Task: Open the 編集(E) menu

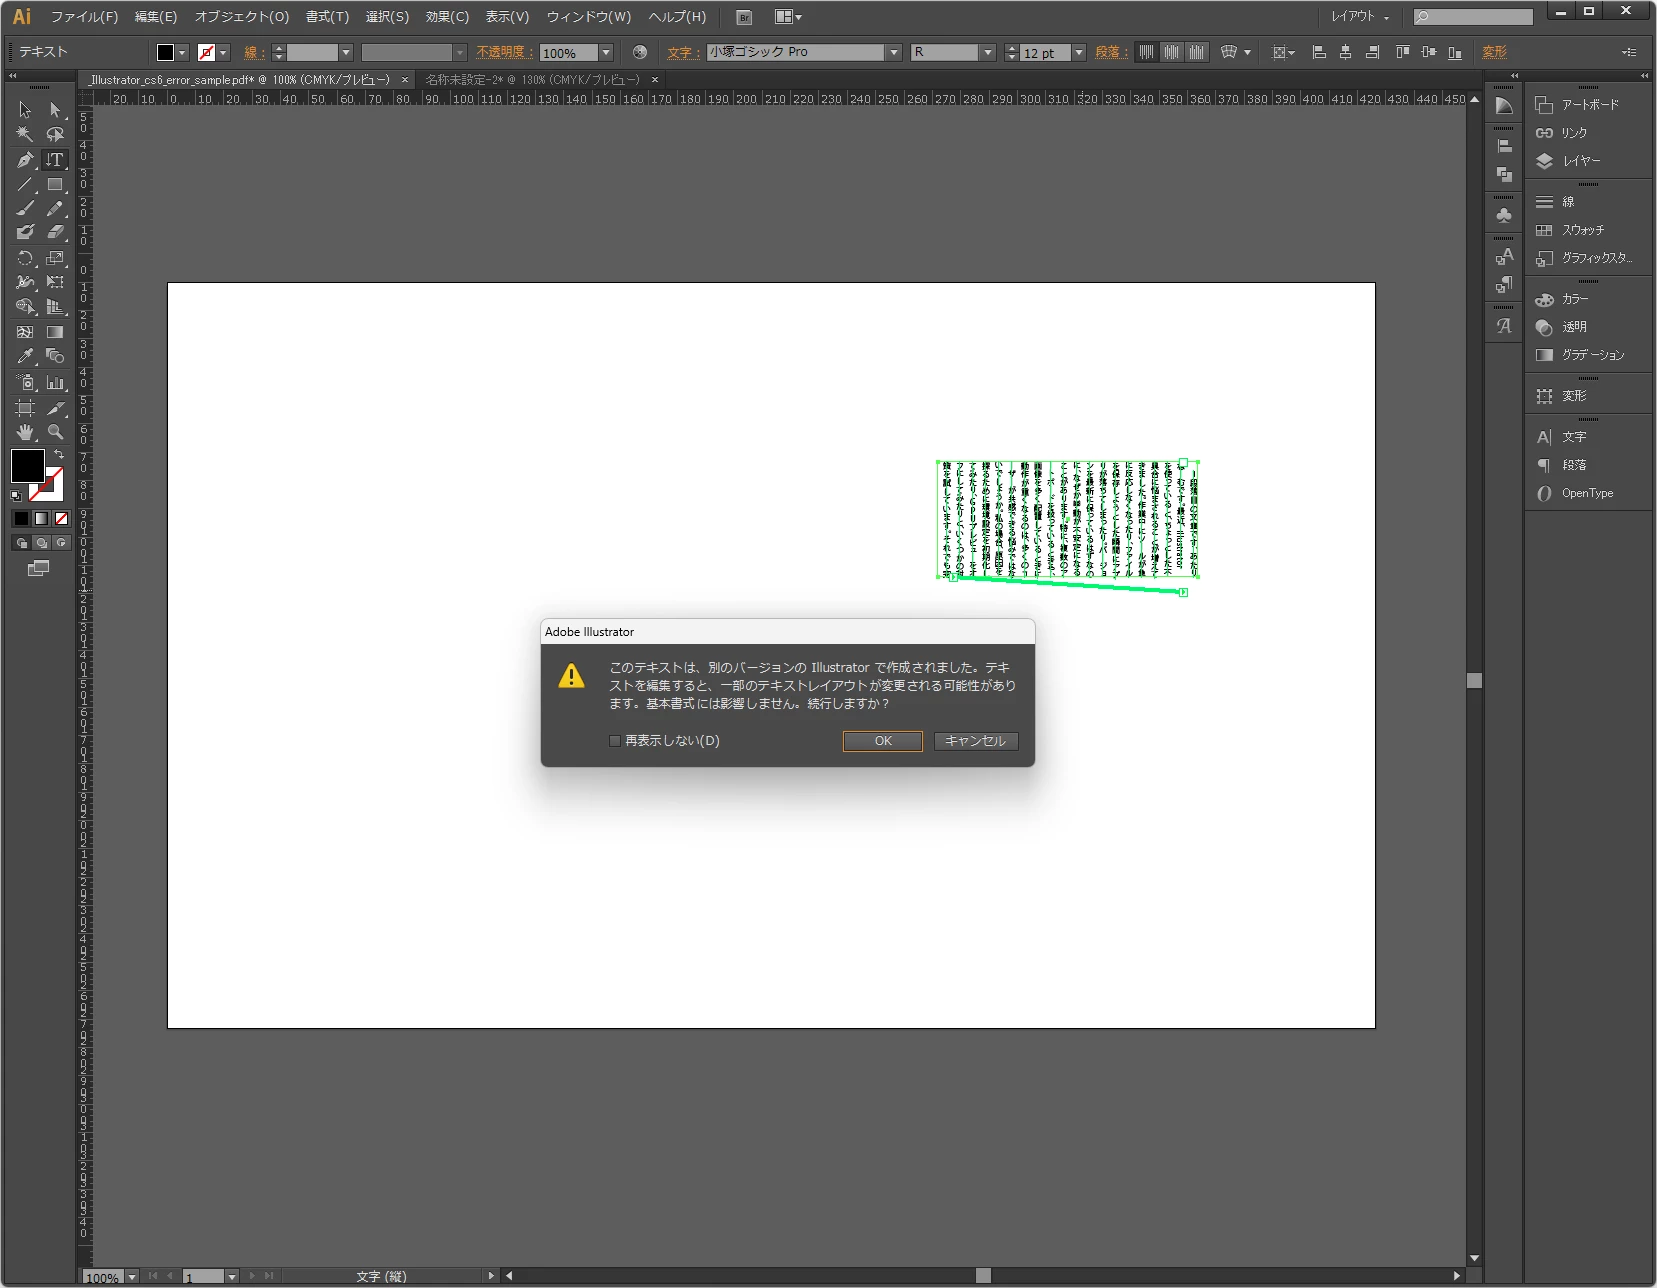Action: [x=156, y=17]
